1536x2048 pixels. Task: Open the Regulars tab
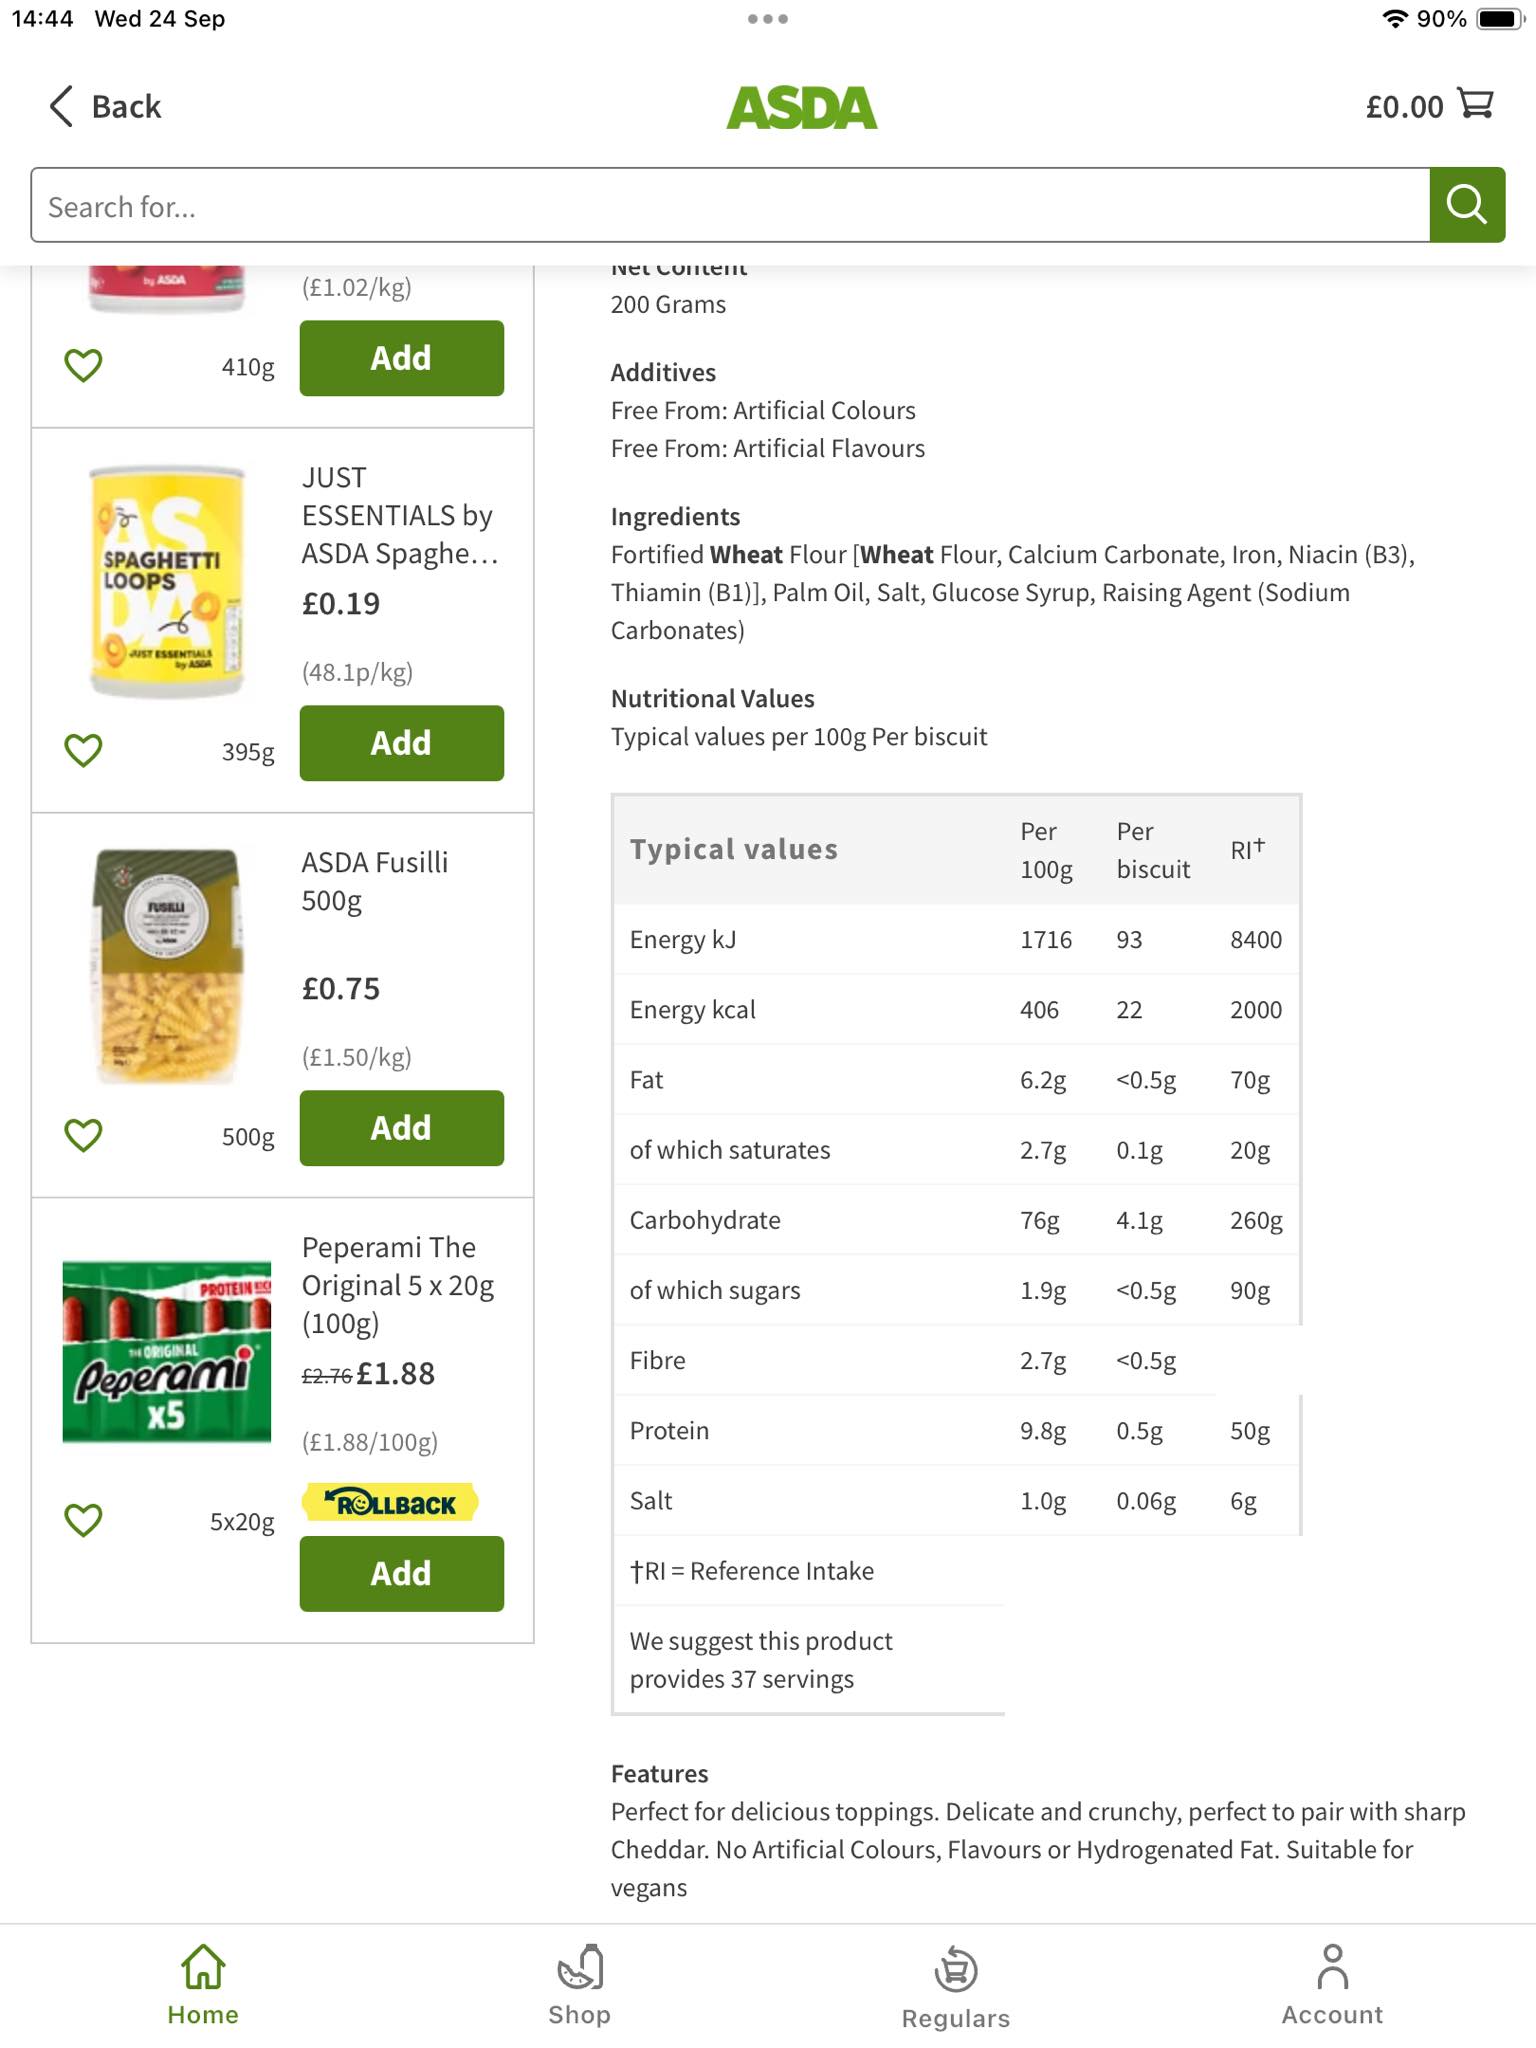pos(956,1987)
